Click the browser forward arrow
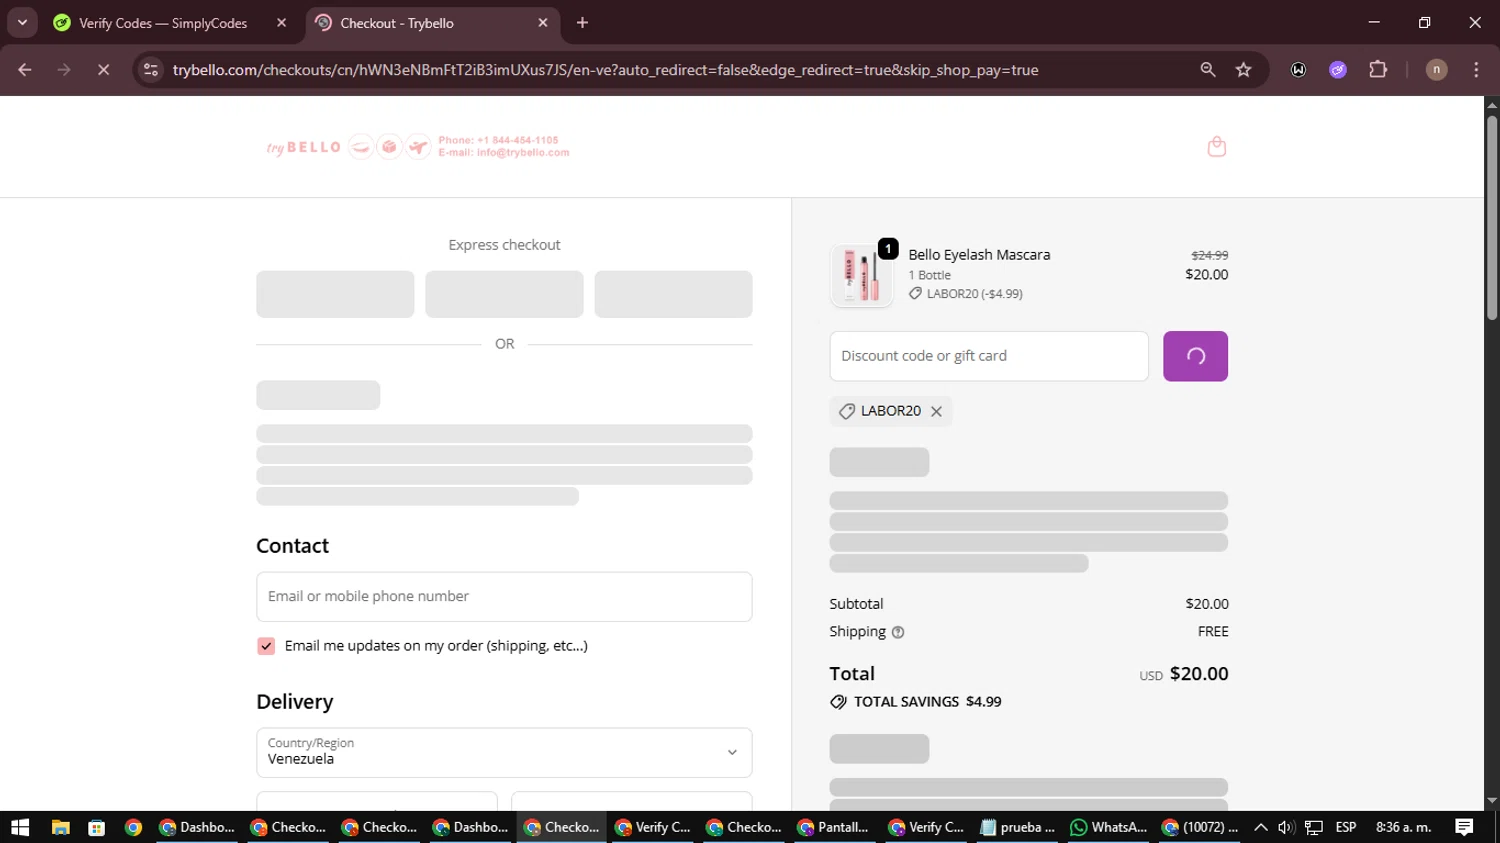 point(64,70)
